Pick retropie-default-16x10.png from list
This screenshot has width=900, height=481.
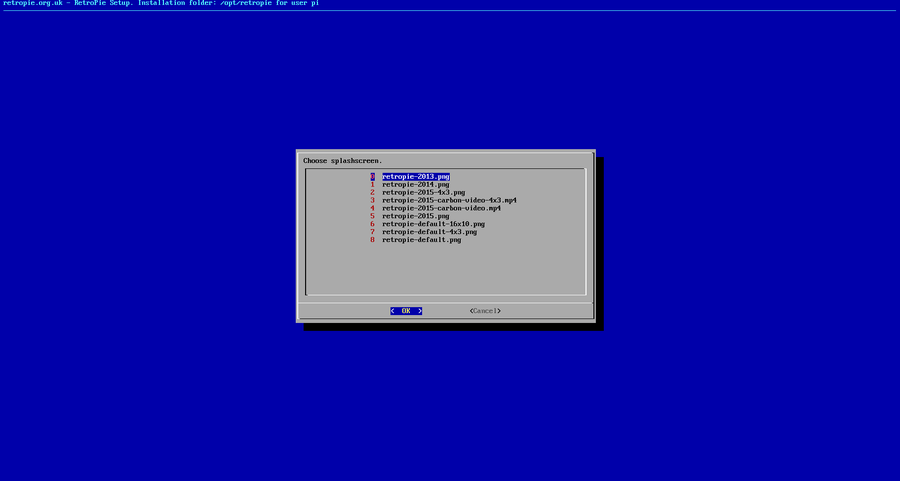(433, 224)
